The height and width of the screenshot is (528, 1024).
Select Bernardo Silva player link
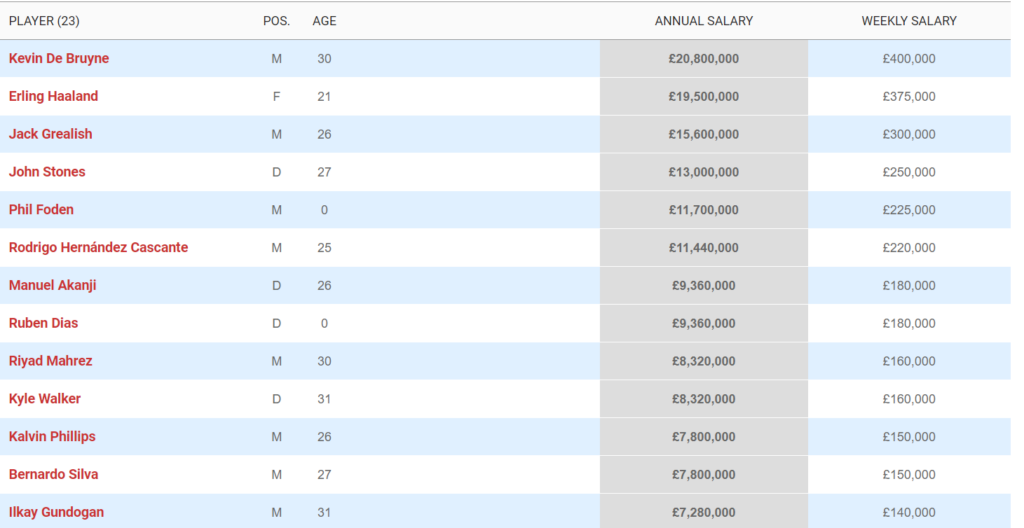[54, 474]
